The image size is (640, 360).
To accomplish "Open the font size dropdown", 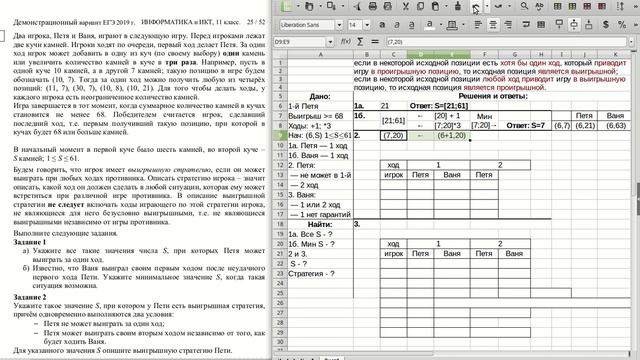I will (x=367, y=25).
